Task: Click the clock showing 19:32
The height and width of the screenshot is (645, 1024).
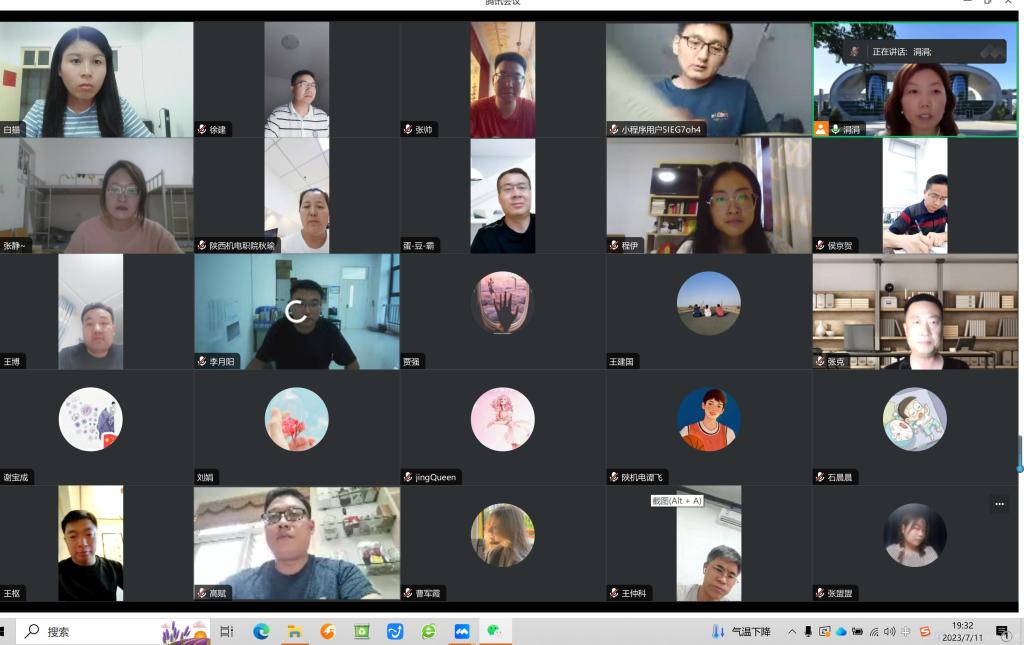Action: click(962, 631)
